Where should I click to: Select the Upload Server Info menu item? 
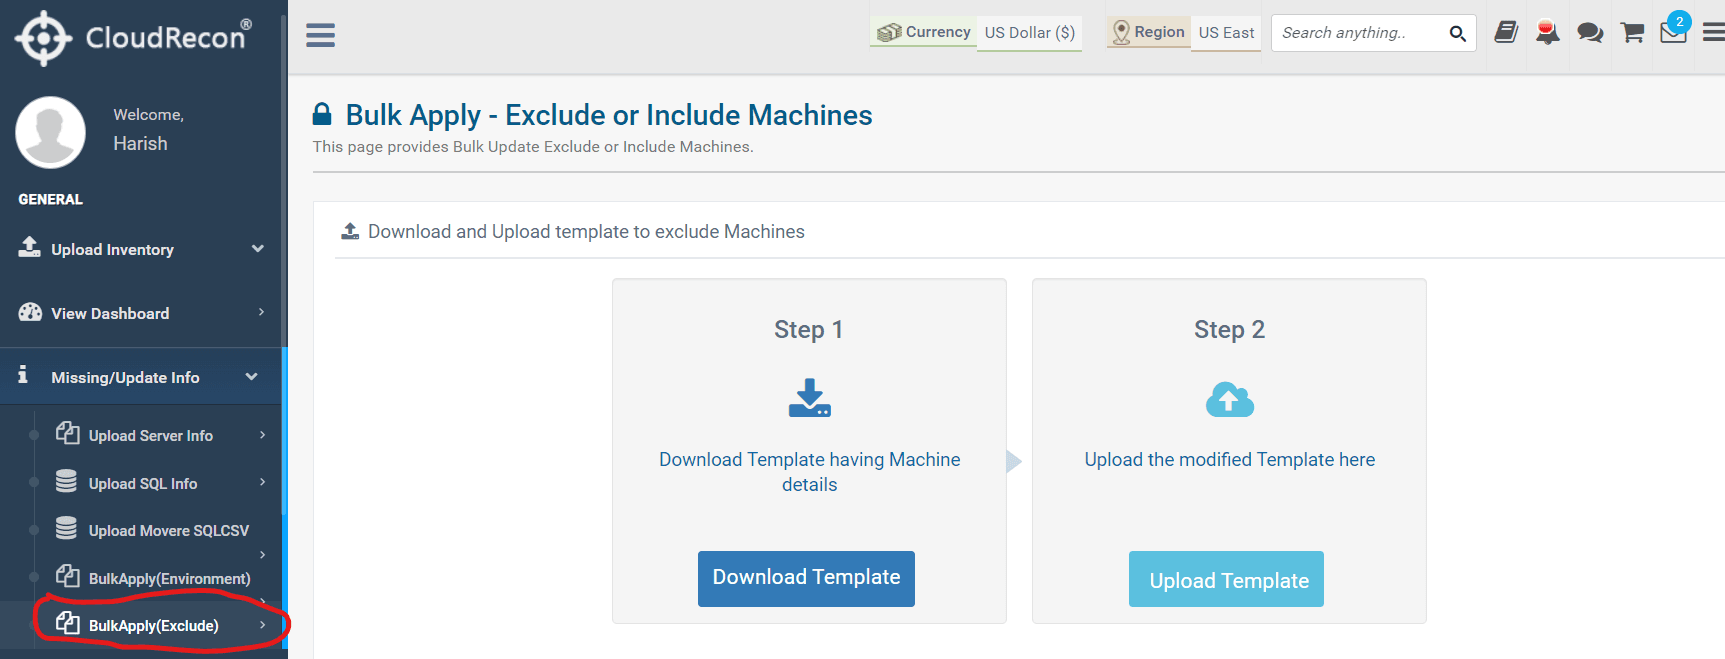tap(151, 436)
